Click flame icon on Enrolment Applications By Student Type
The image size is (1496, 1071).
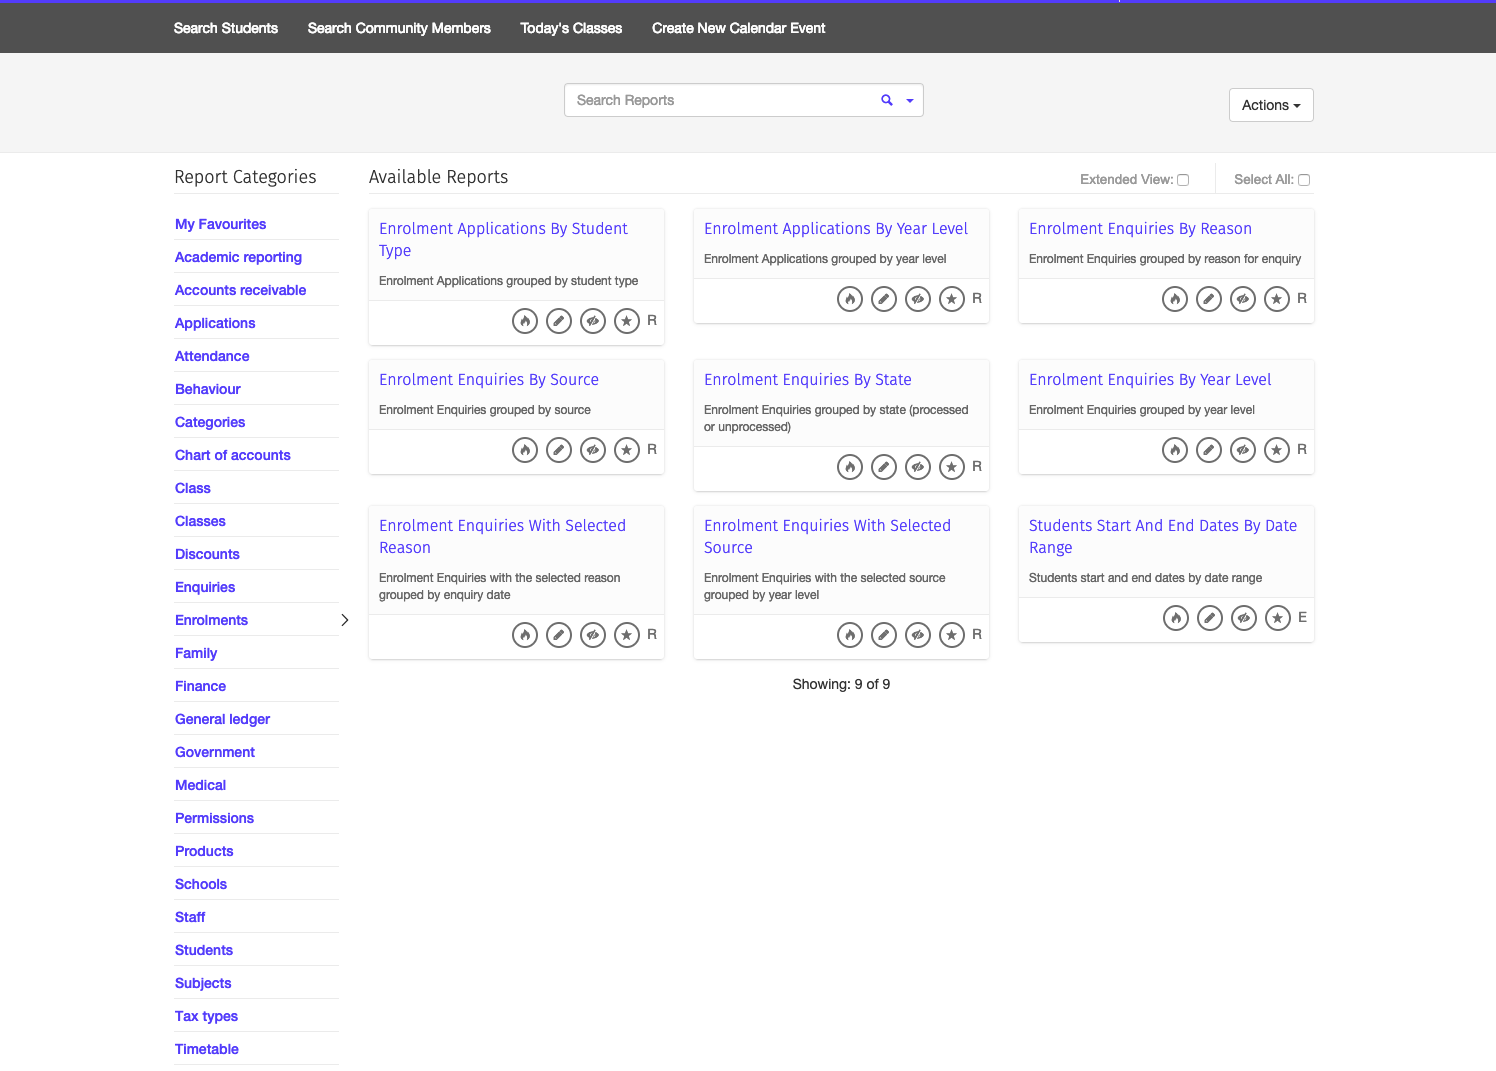[x=525, y=321]
